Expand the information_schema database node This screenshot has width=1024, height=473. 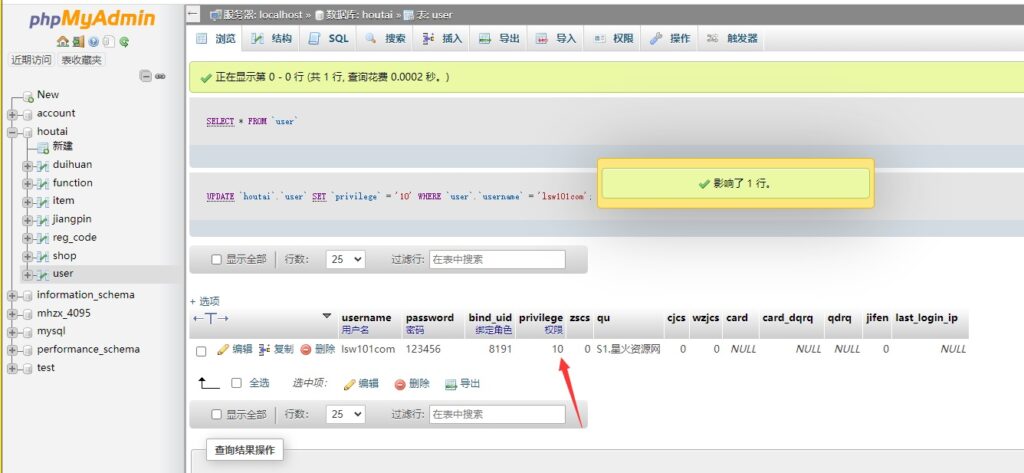(x=12, y=296)
